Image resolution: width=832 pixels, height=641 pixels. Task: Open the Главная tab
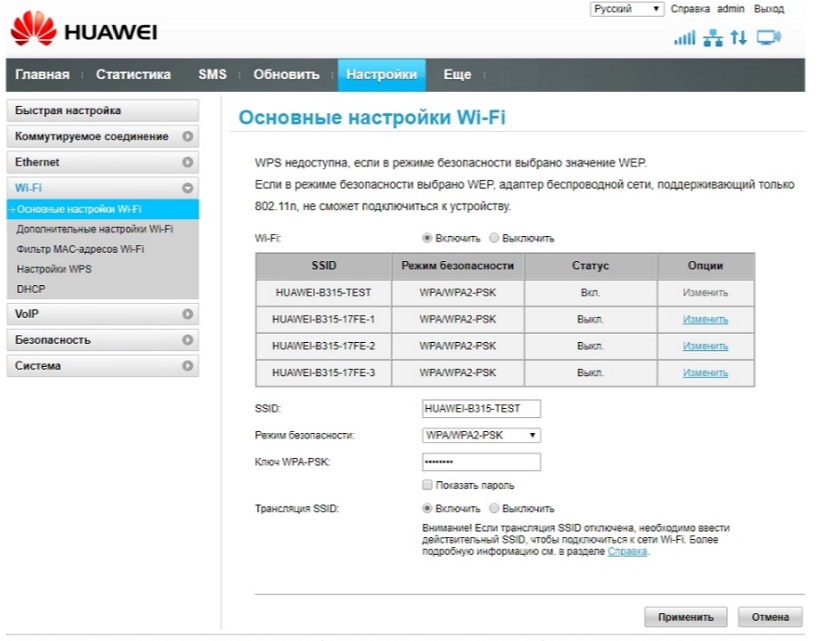pos(42,74)
